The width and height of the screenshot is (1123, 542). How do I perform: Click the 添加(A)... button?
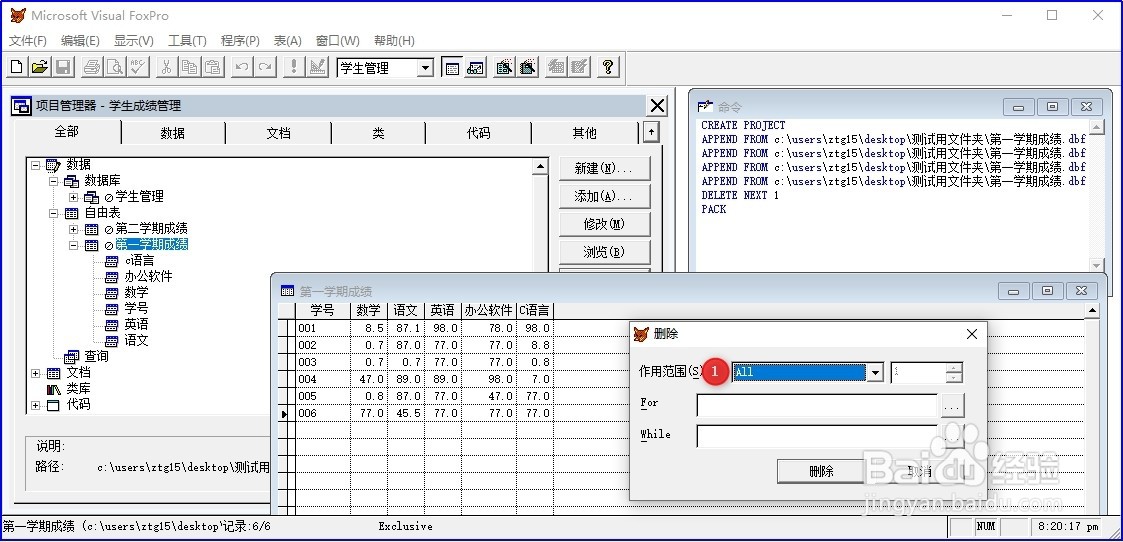tap(604, 196)
